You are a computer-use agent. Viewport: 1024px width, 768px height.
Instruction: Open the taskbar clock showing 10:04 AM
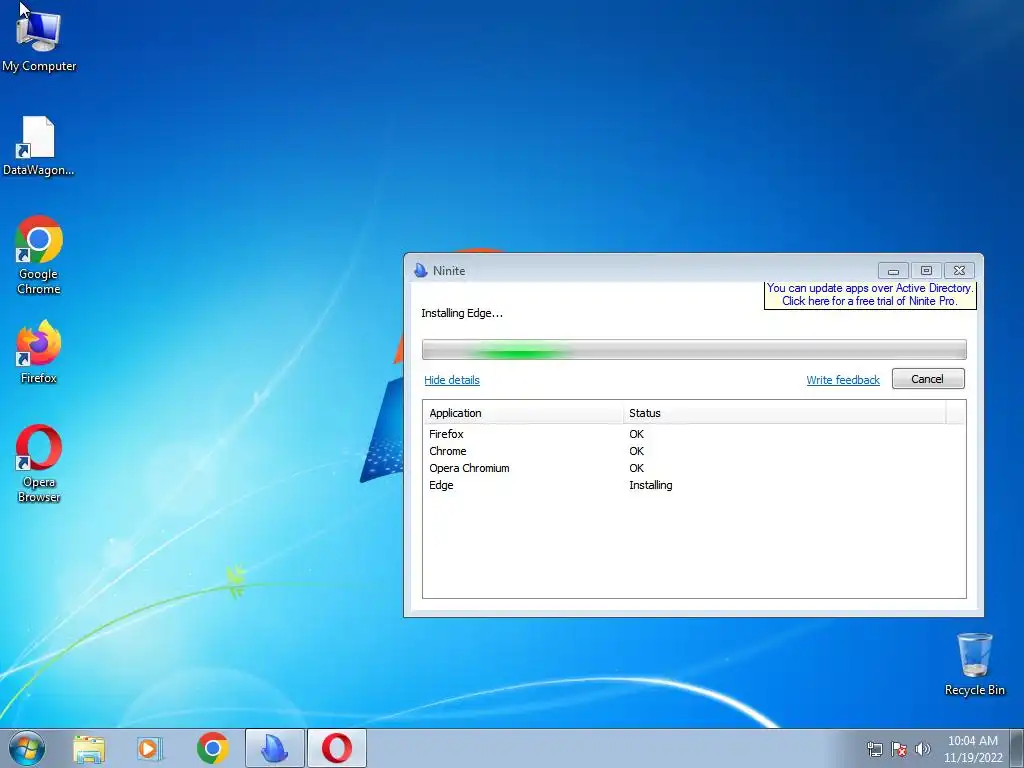[972, 749]
